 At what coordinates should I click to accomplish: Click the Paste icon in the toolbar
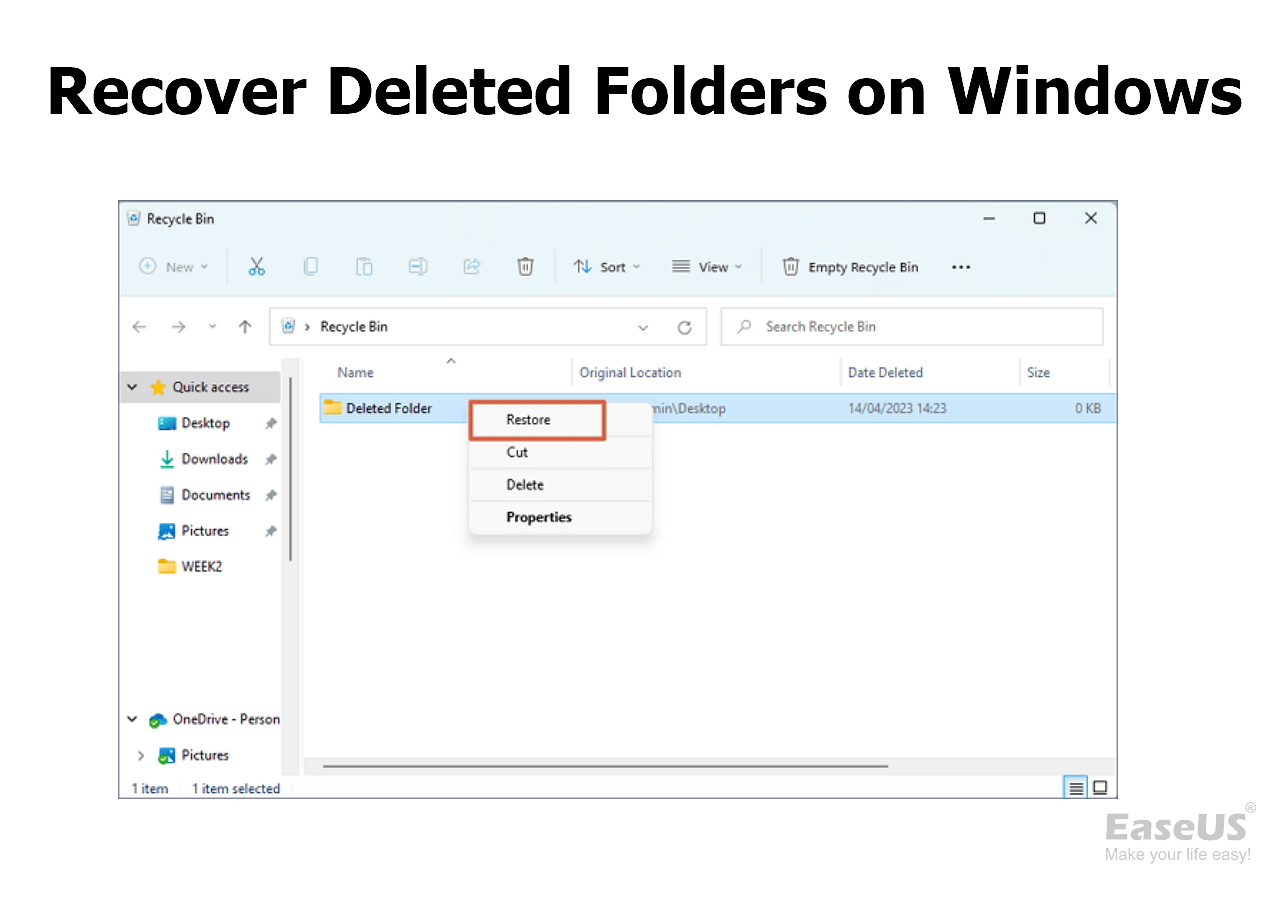point(365,266)
